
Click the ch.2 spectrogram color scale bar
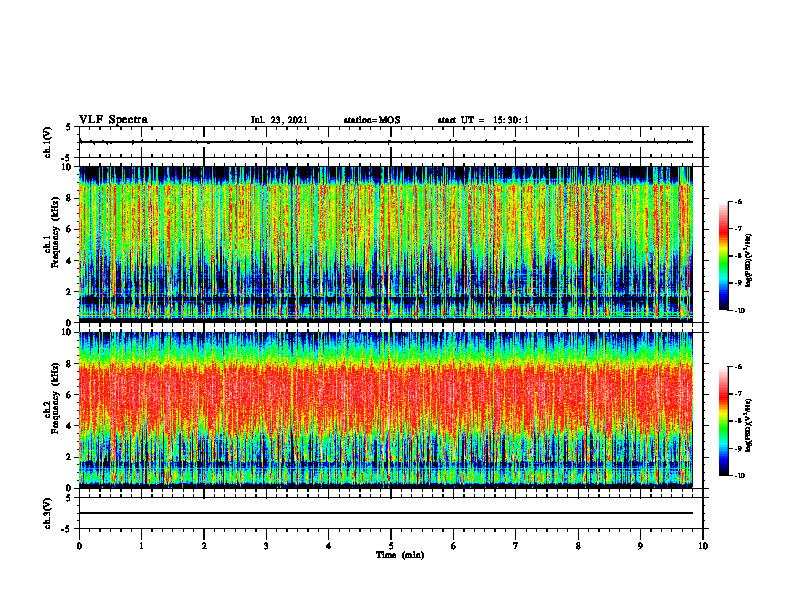tap(723, 421)
